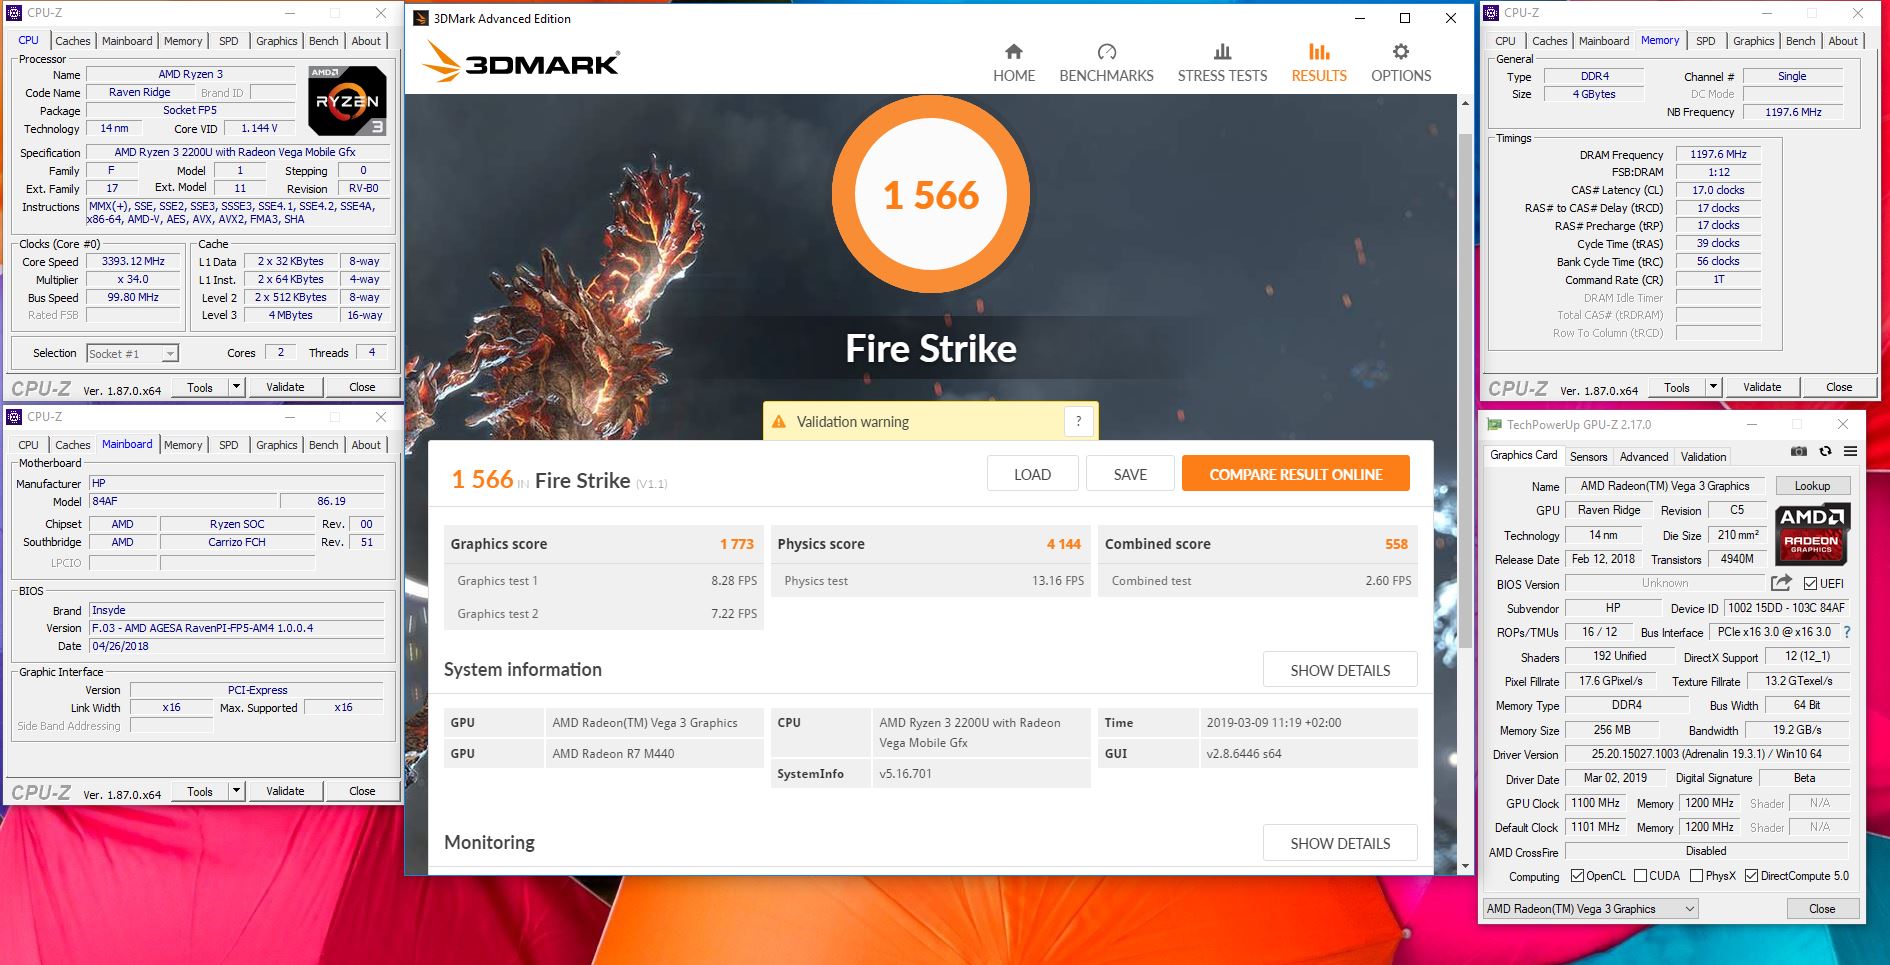
Task: Click Mainboard CPU-Z window title icon
Action: click(x=15, y=416)
